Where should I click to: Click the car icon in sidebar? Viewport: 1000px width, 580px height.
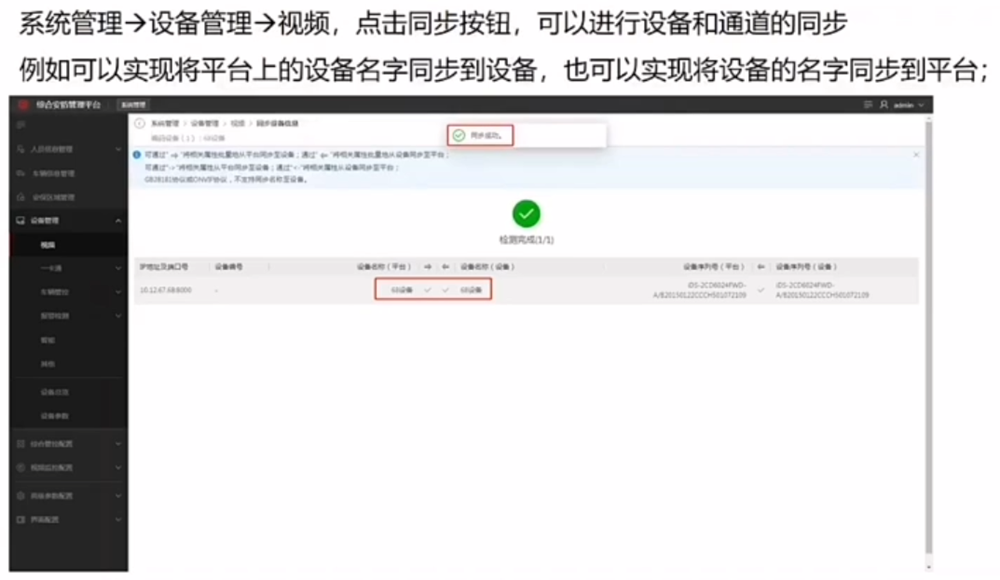pos(20,173)
